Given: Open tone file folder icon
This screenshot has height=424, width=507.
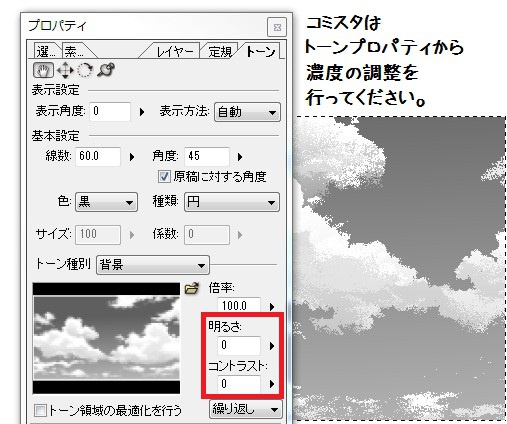Looking at the screenshot, I should click(192, 288).
